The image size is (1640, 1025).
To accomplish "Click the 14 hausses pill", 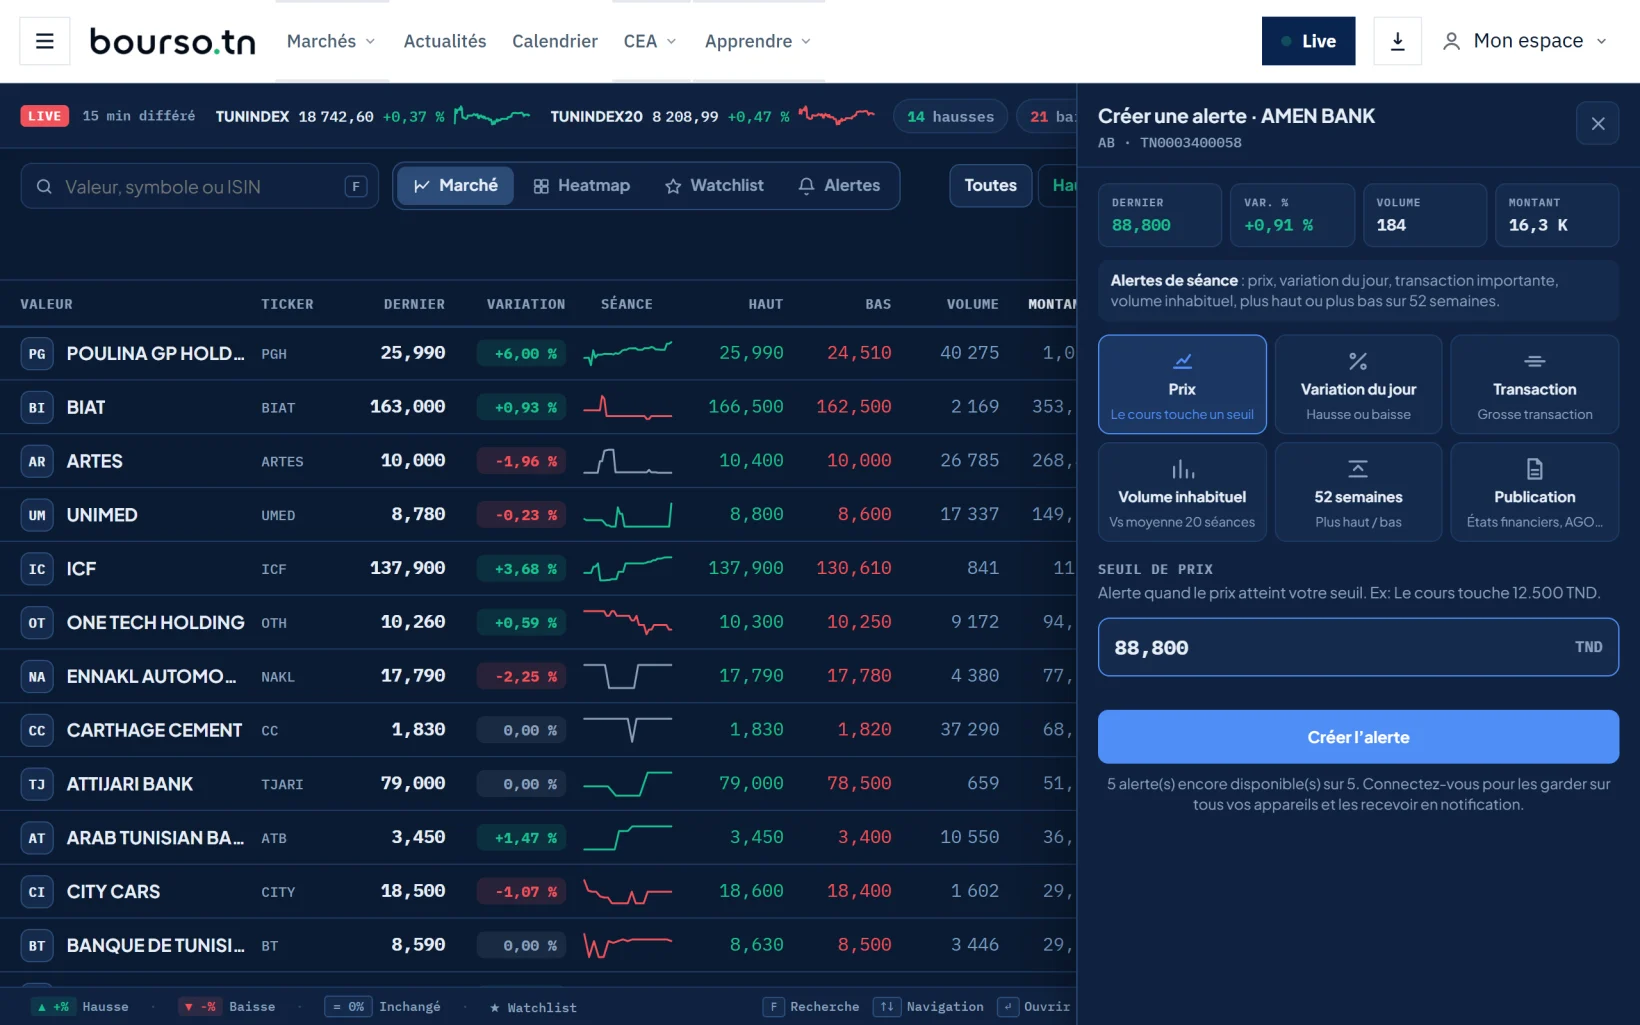I will point(950,117).
